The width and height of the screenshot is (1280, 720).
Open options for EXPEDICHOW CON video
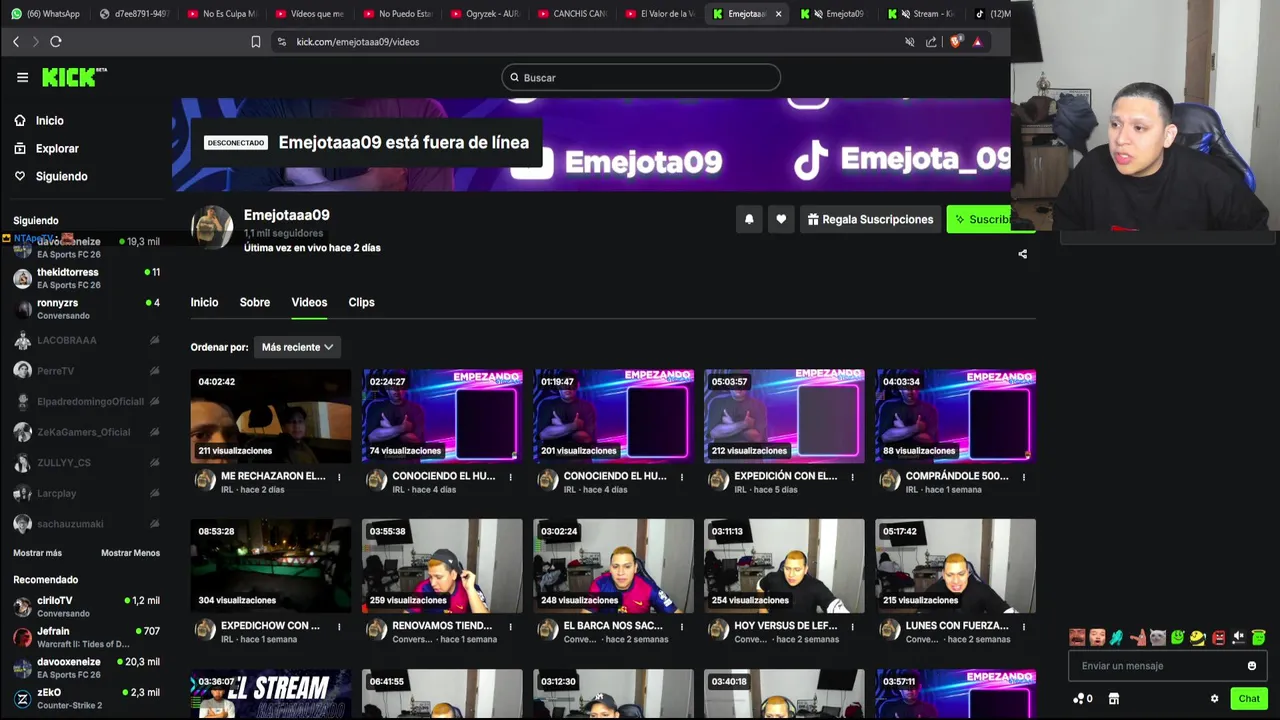click(x=339, y=627)
